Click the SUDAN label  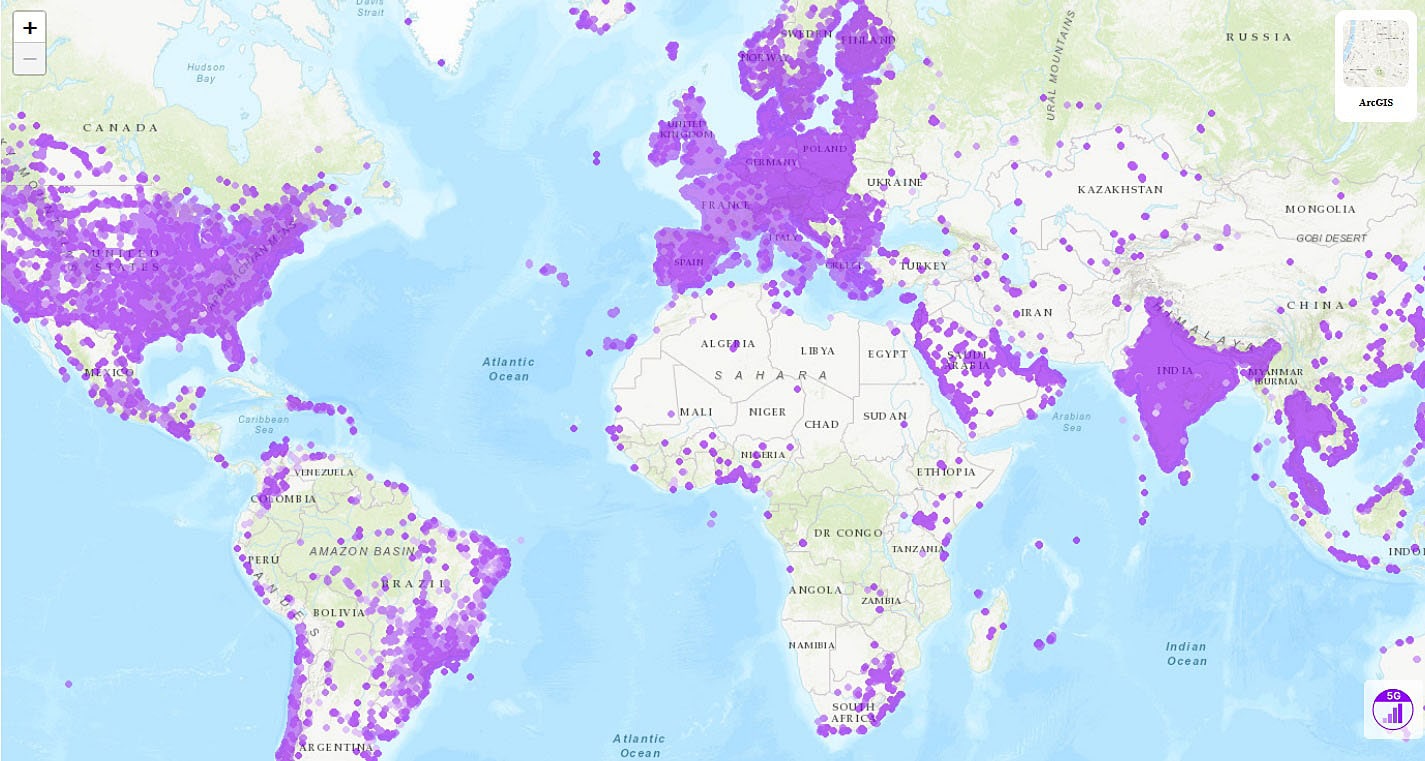click(885, 416)
